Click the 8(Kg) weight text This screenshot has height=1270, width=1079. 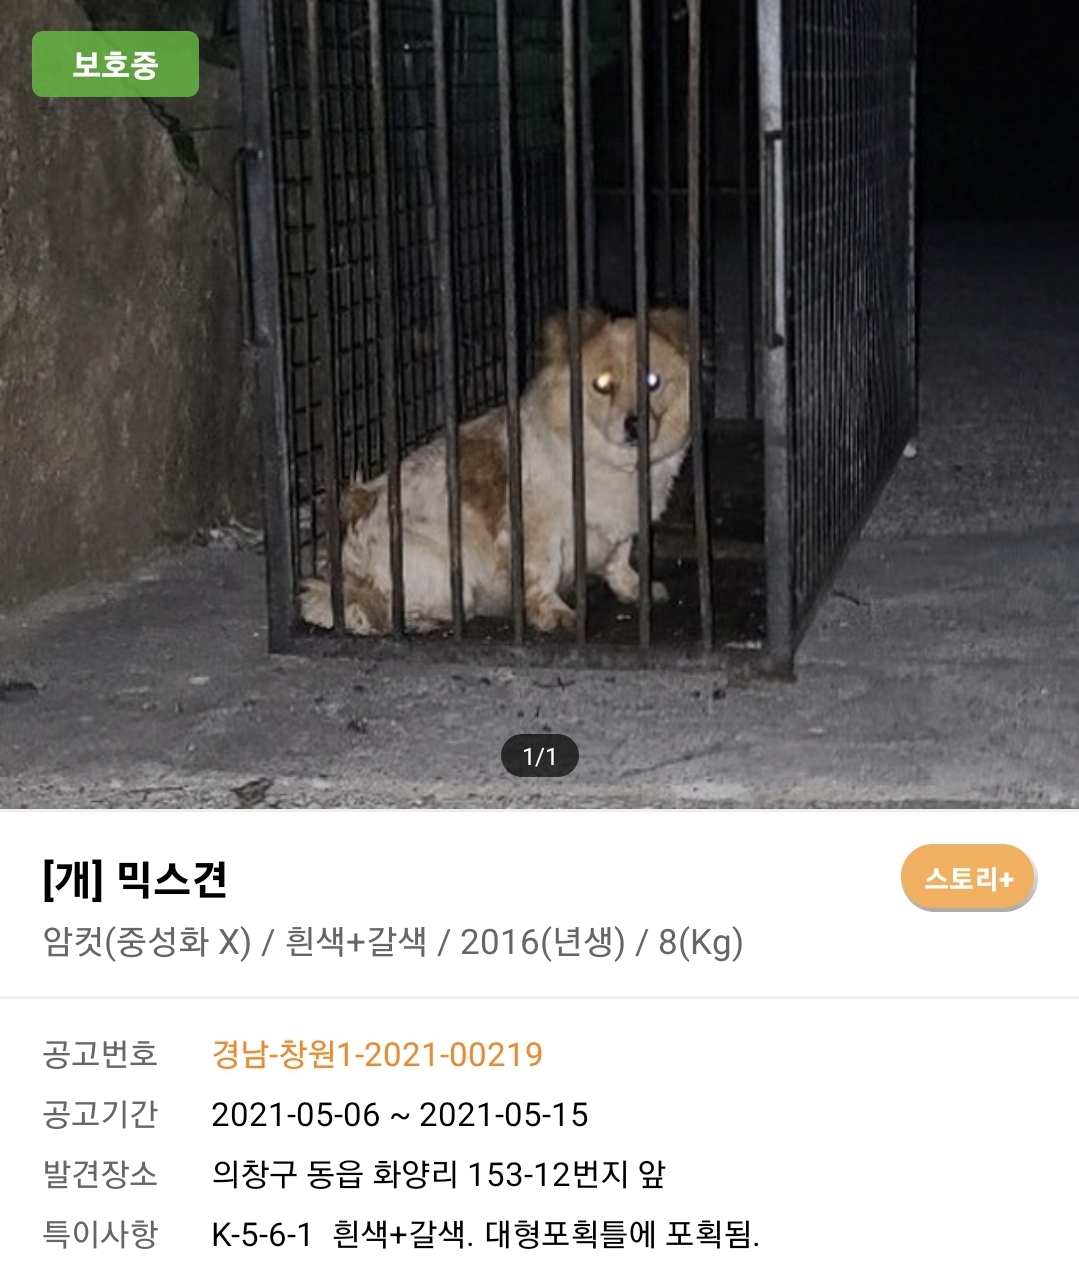[701, 942]
